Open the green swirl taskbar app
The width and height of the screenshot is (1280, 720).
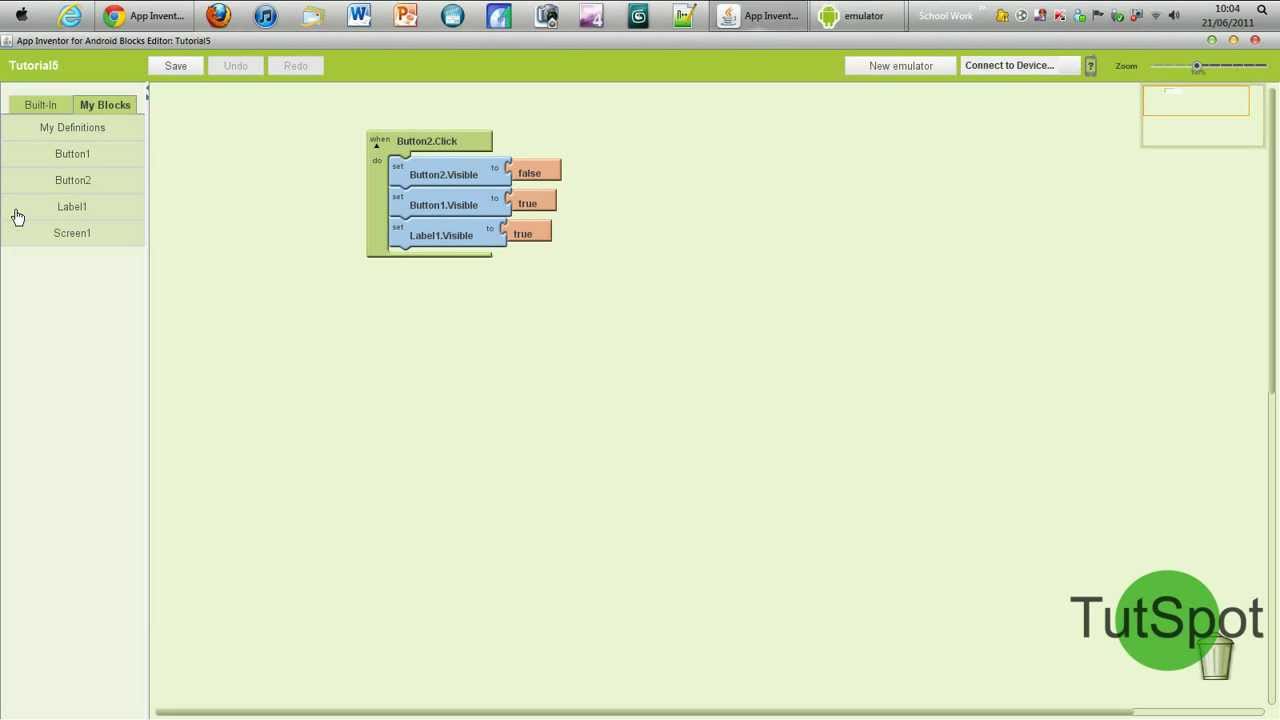click(x=639, y=15)
